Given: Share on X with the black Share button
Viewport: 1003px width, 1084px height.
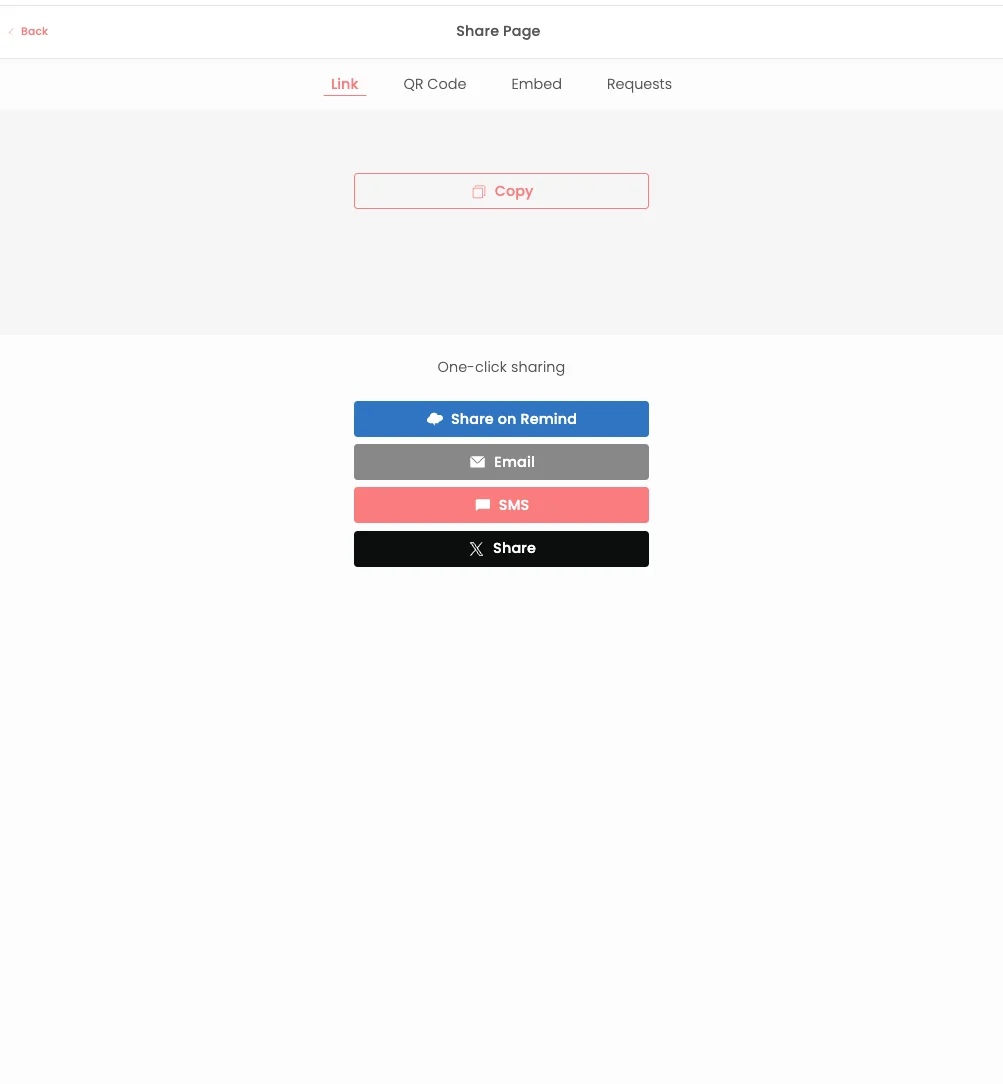Looking at the screenshot, I should tap(501, 549).
